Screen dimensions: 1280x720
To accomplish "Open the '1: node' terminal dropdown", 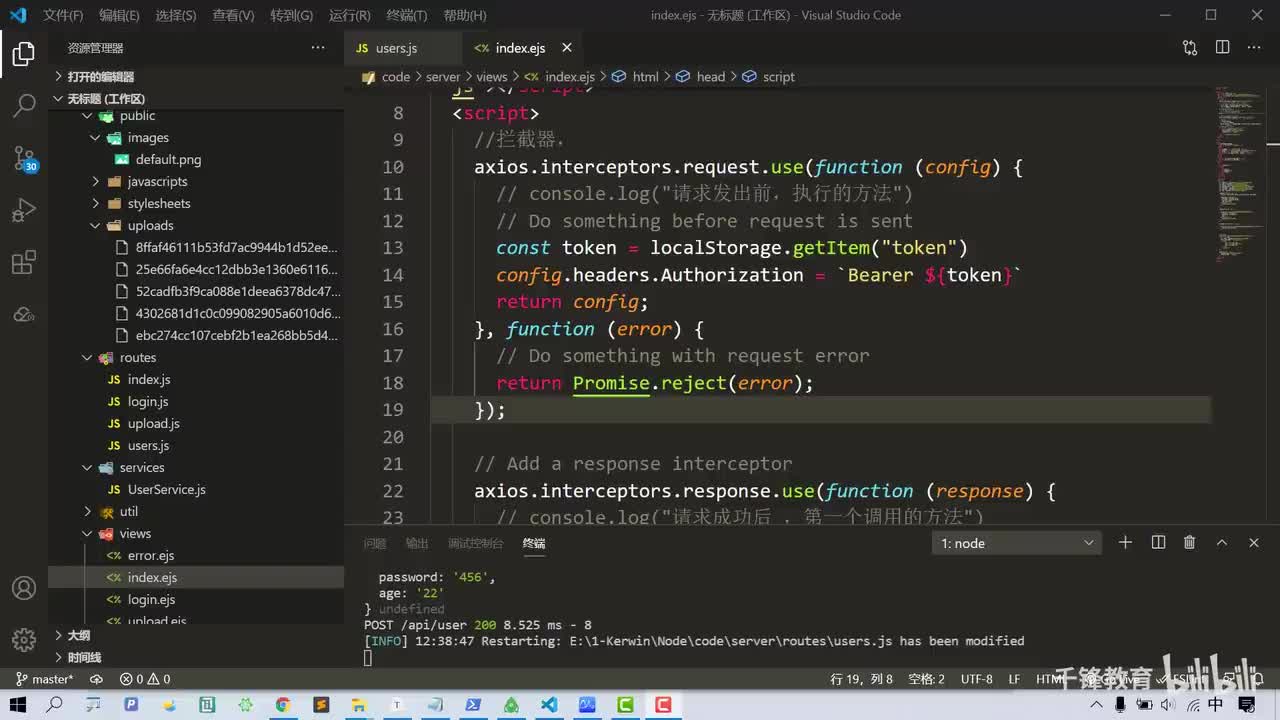I will coord(1017,543).
